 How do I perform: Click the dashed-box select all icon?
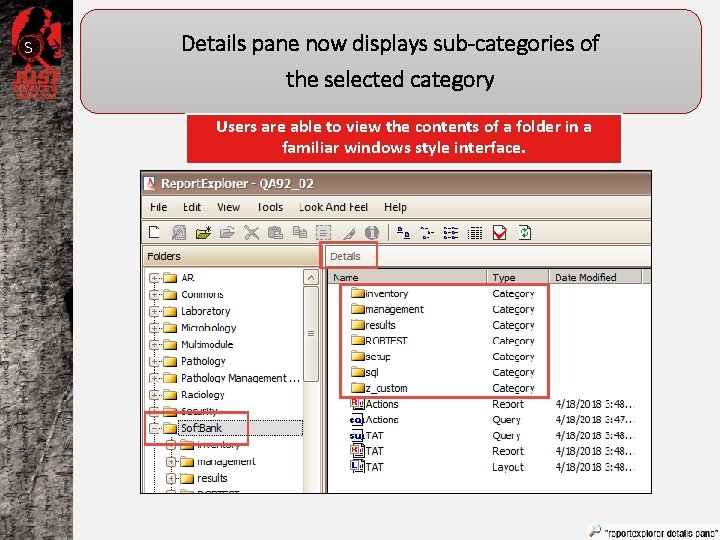coord(323,233)
